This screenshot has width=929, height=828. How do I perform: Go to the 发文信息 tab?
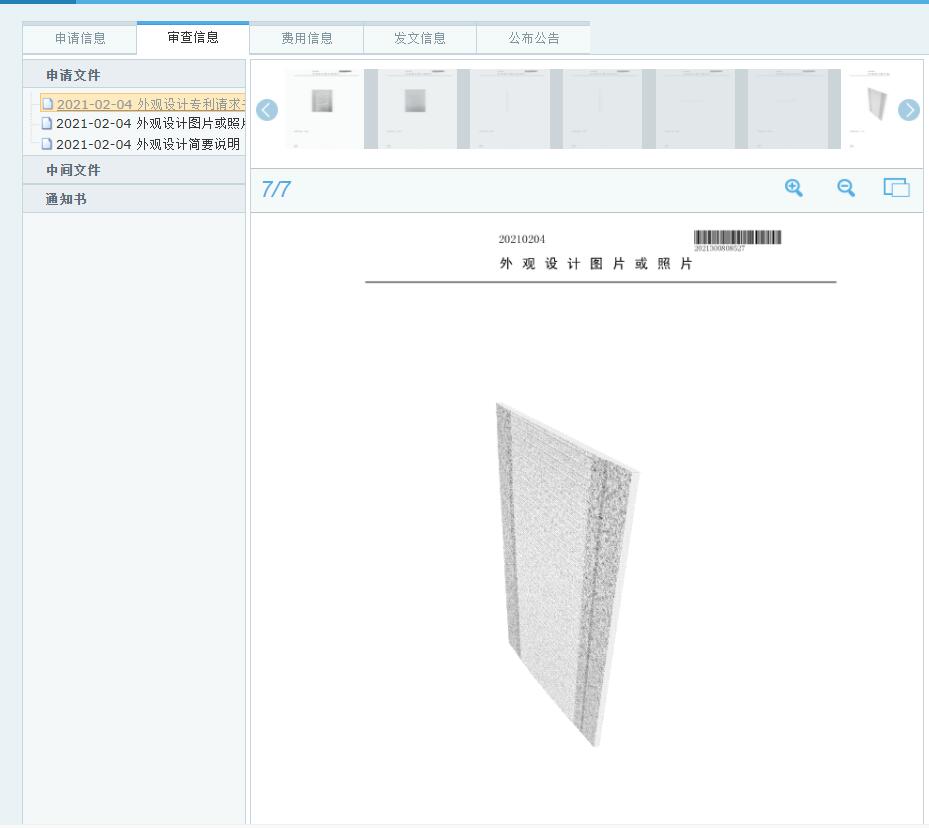(x=420, y=39)
